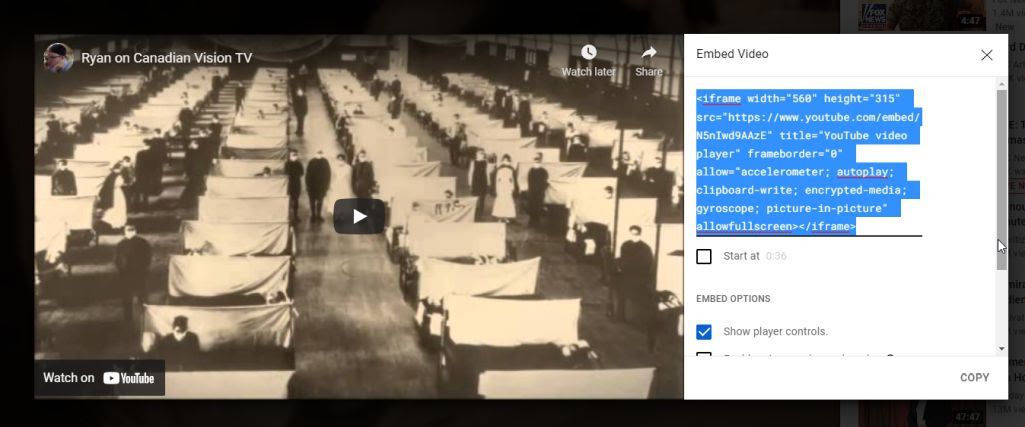Click the Watch later clock icon

coord(588,52)
